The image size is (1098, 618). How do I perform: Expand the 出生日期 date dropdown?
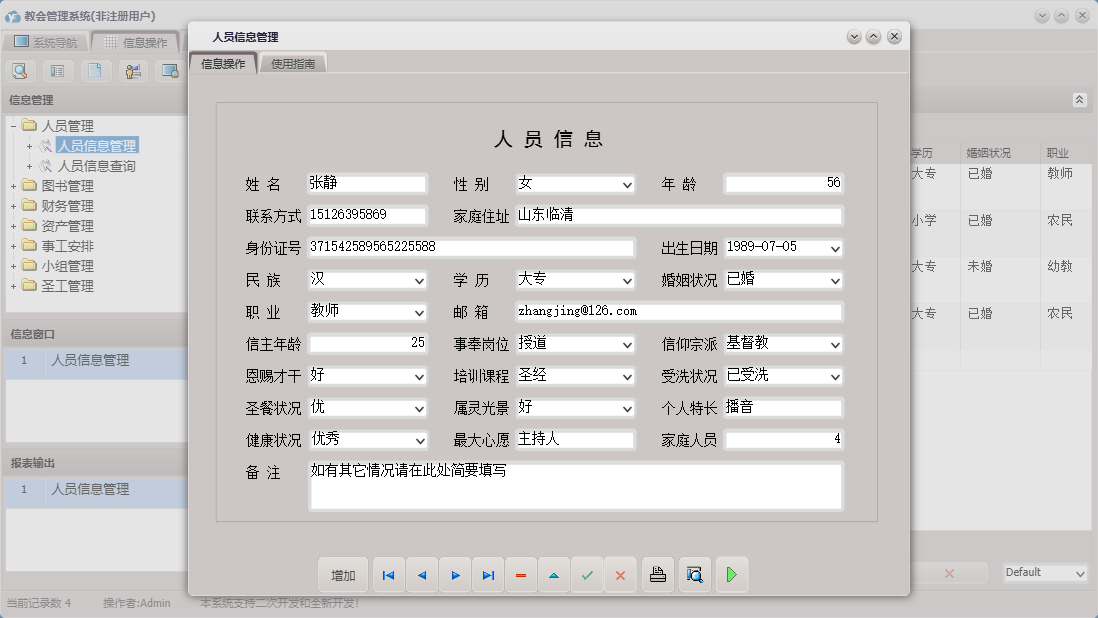pyautogui.click(x=835, y=248)
